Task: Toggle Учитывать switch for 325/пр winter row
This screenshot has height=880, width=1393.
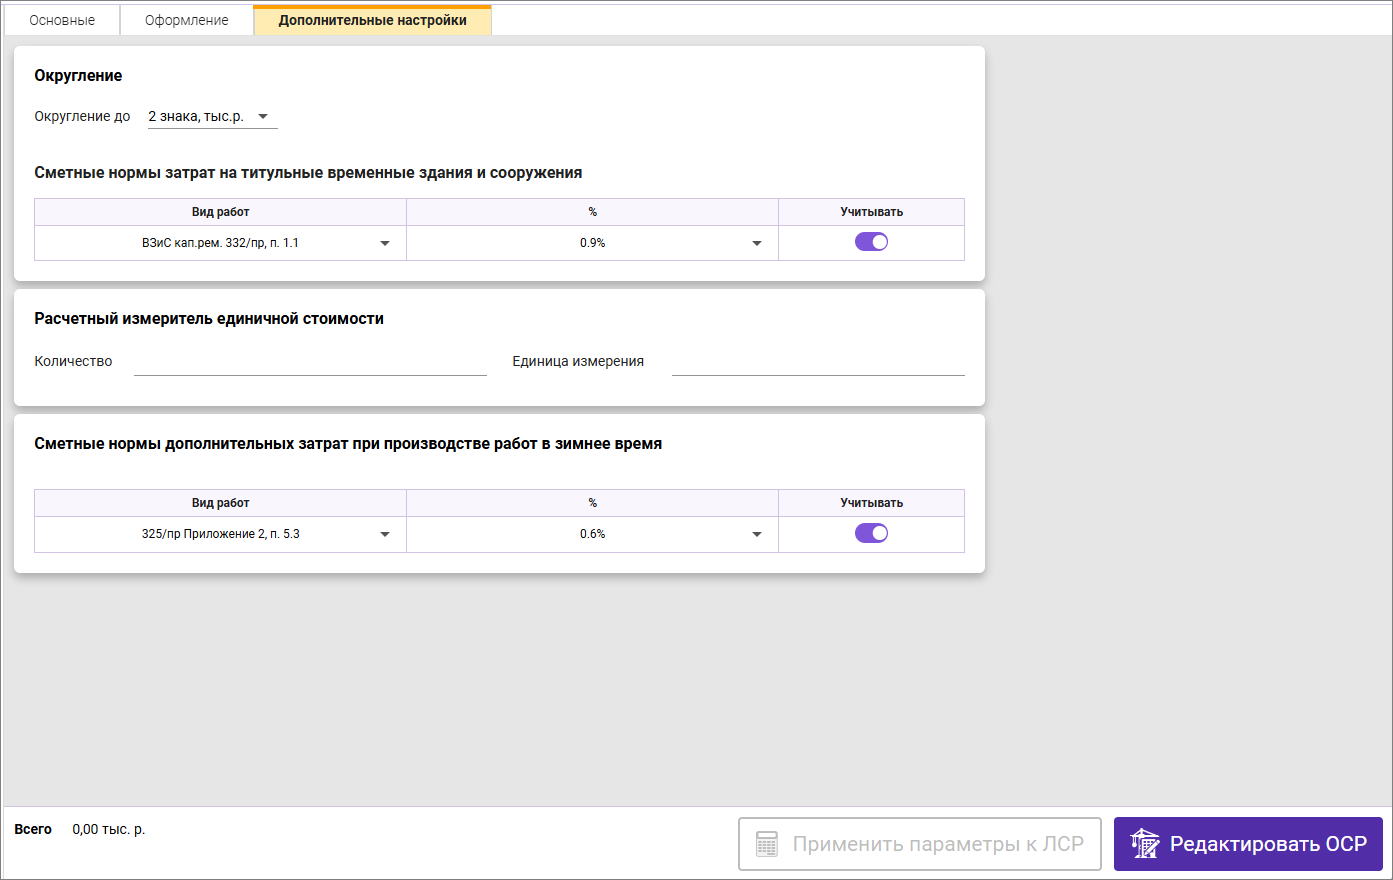Action: point(871,533)
